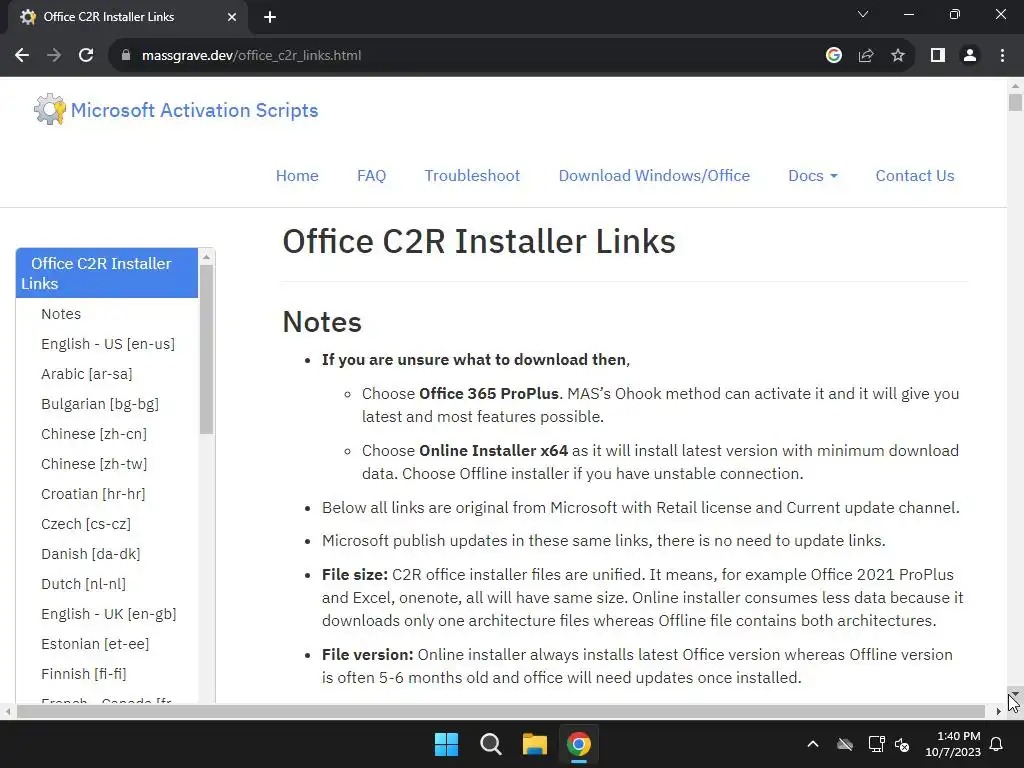Click the Chrome taskbar icon

pos(579,744)
